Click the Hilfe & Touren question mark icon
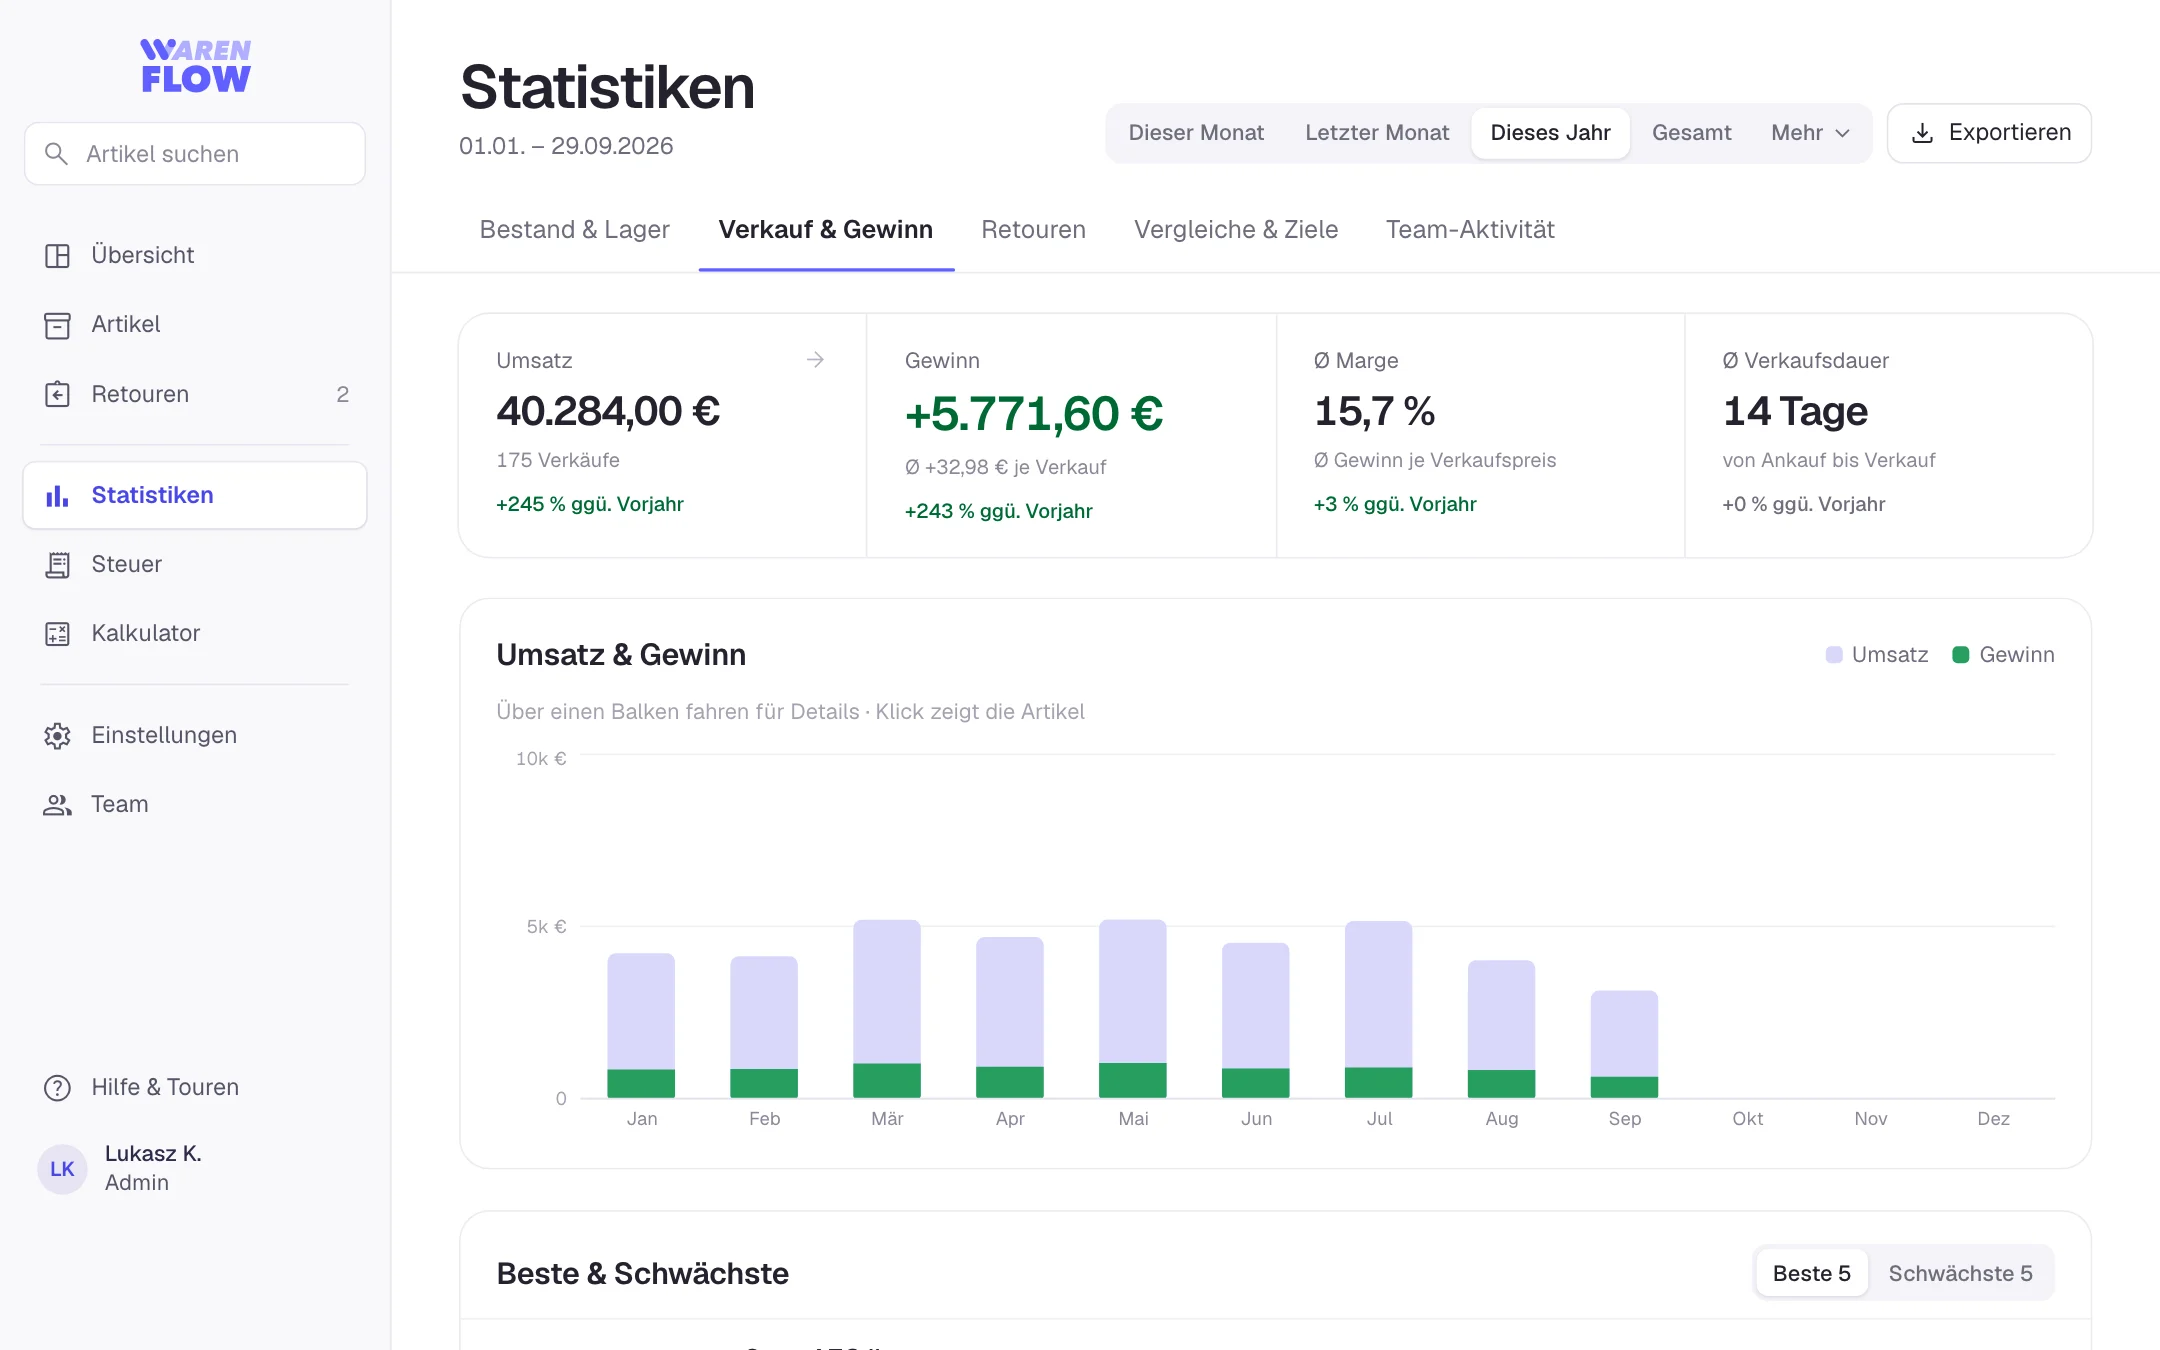 coord(57,1088)
